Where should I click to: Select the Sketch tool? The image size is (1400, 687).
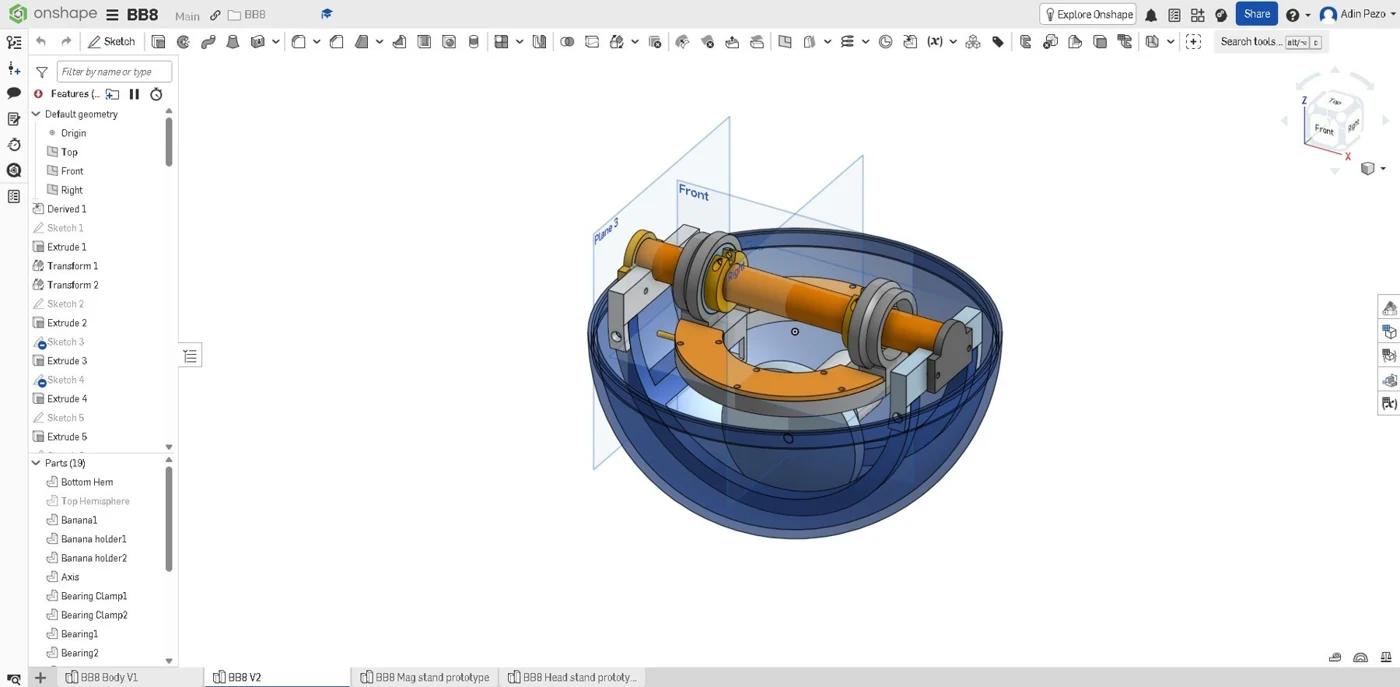click(x=111, y=42)
